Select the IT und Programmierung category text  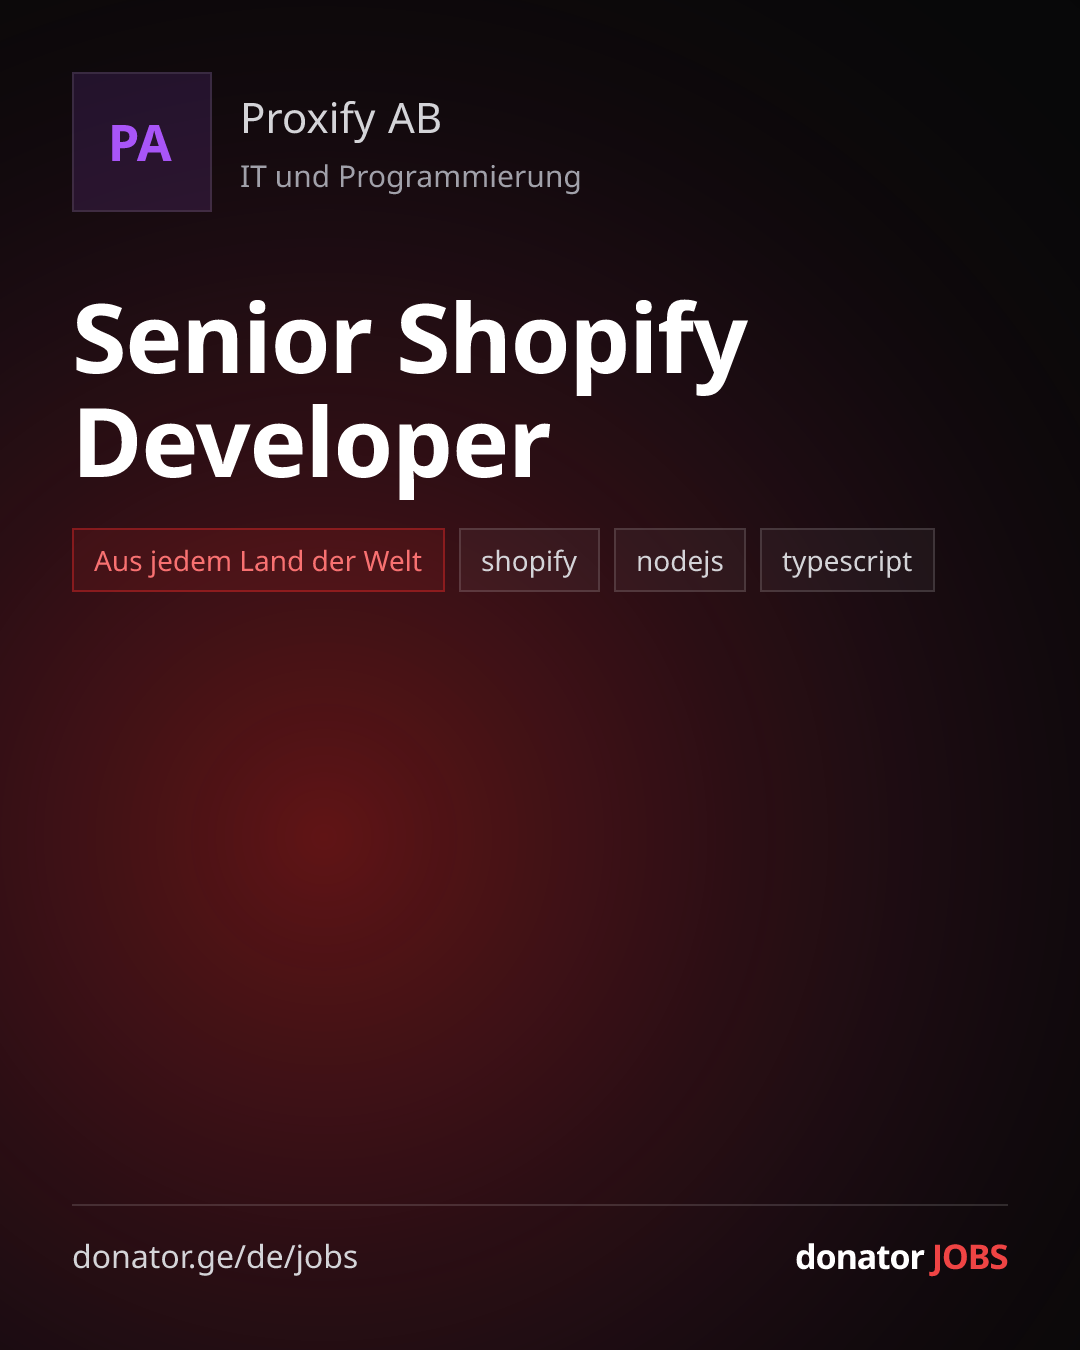coord(410,177)
